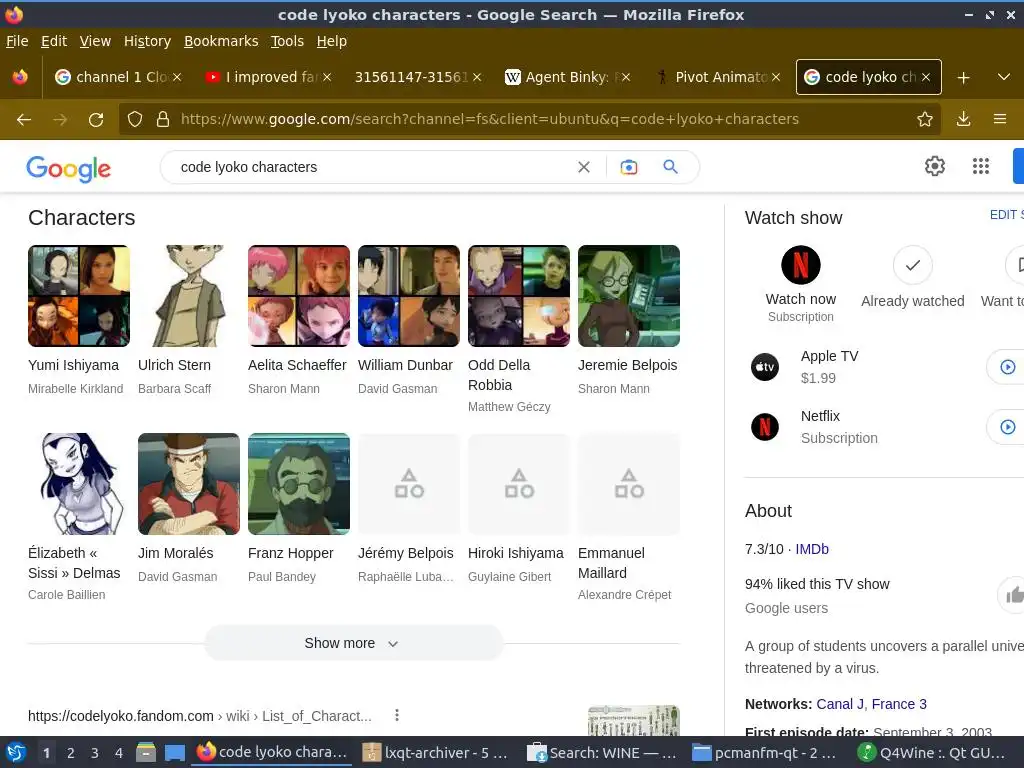Search by image using the camera icon

[629, 167]
